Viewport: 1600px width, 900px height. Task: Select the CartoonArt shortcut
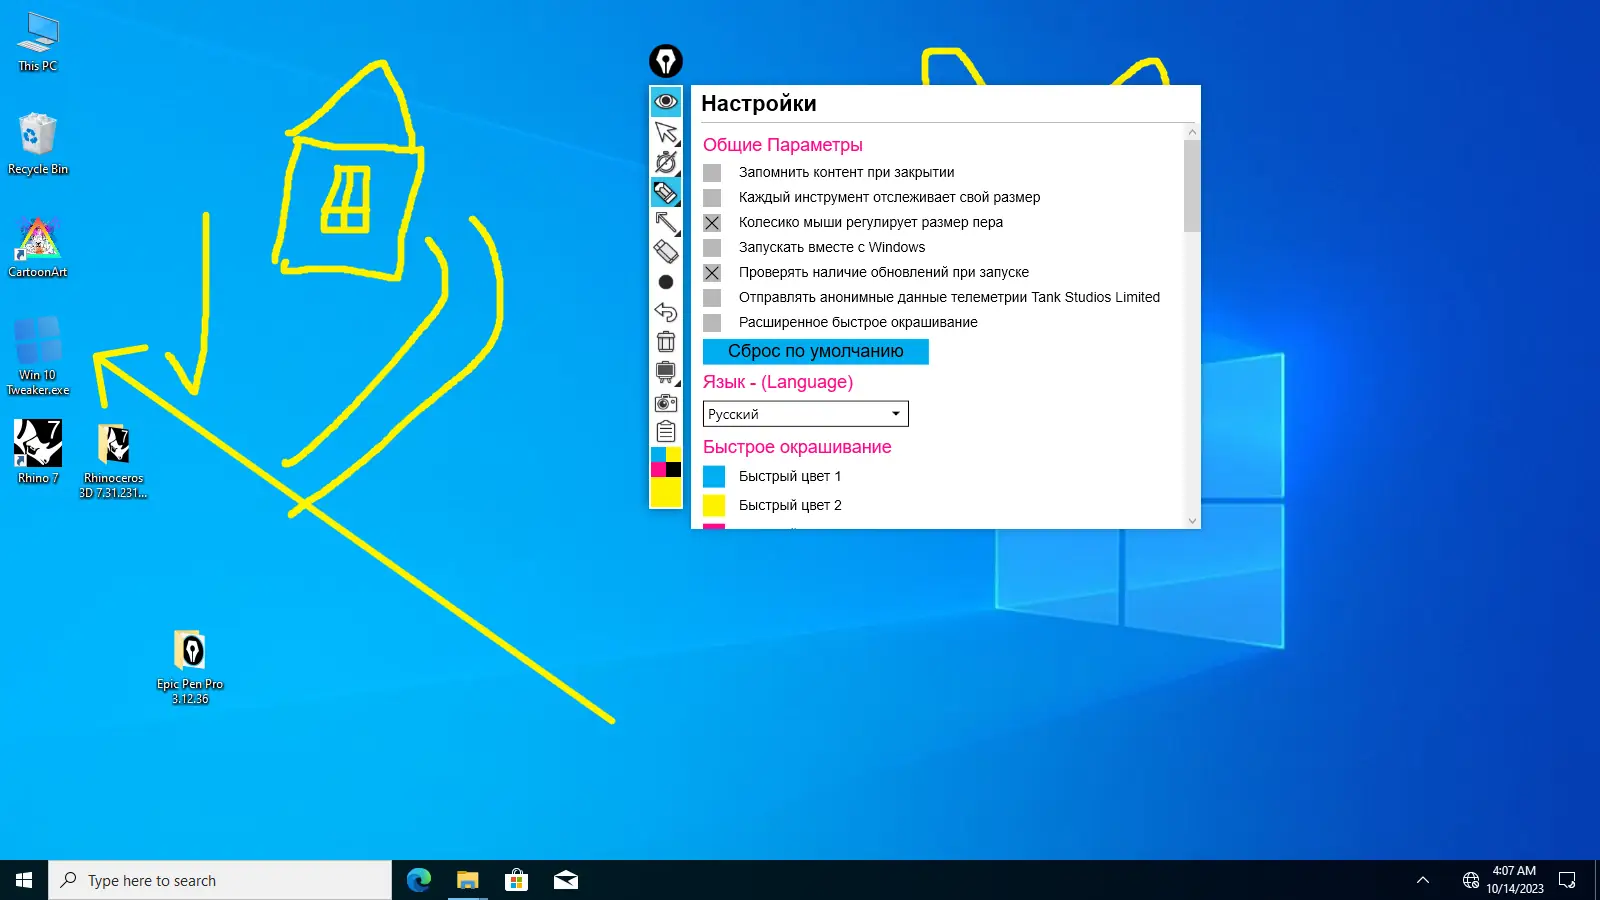38,247
